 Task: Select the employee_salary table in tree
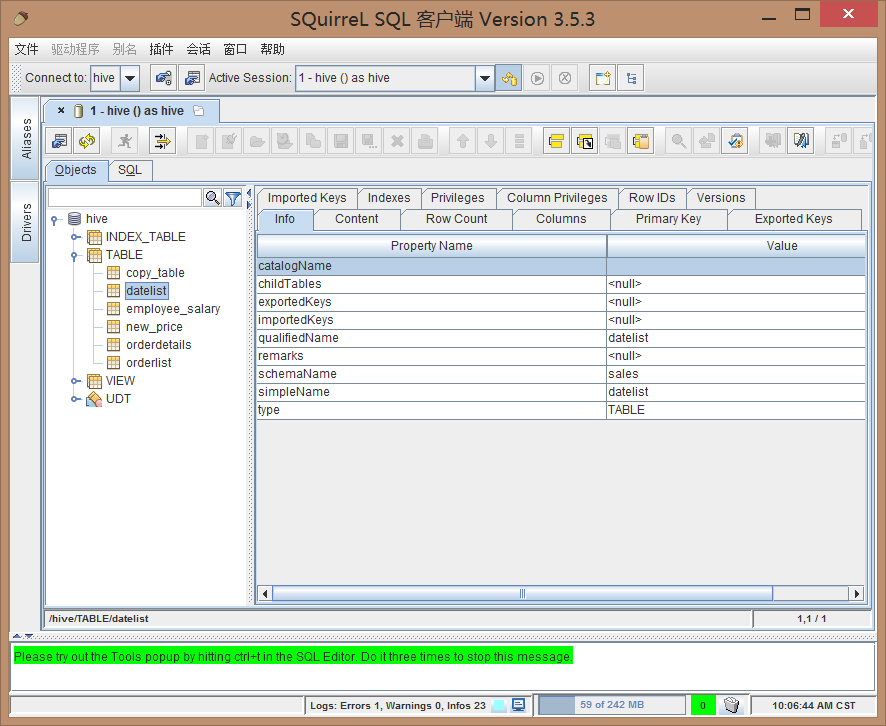[173, 309]
